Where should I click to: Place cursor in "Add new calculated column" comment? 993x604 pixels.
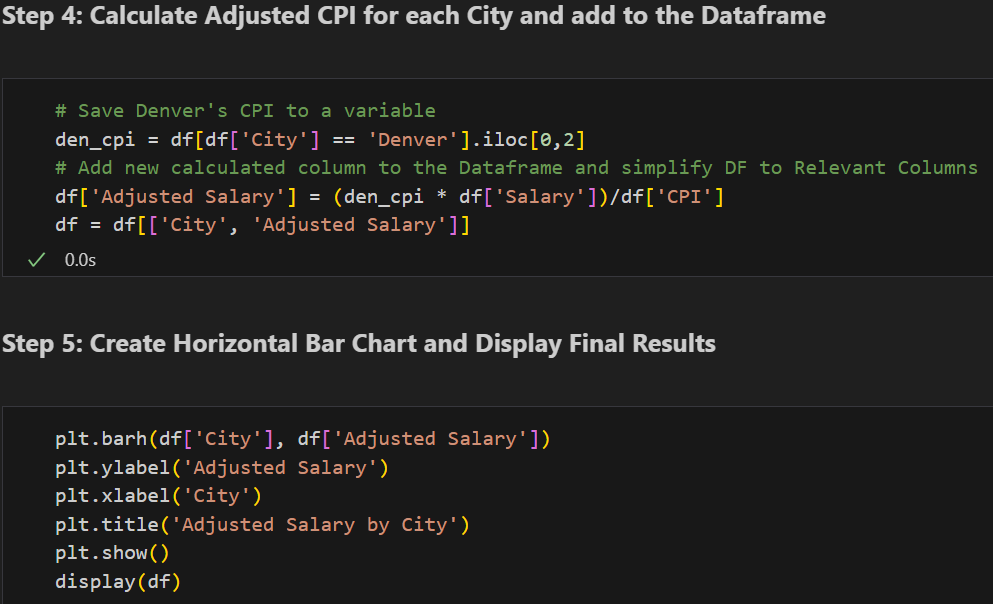(515, 167)
